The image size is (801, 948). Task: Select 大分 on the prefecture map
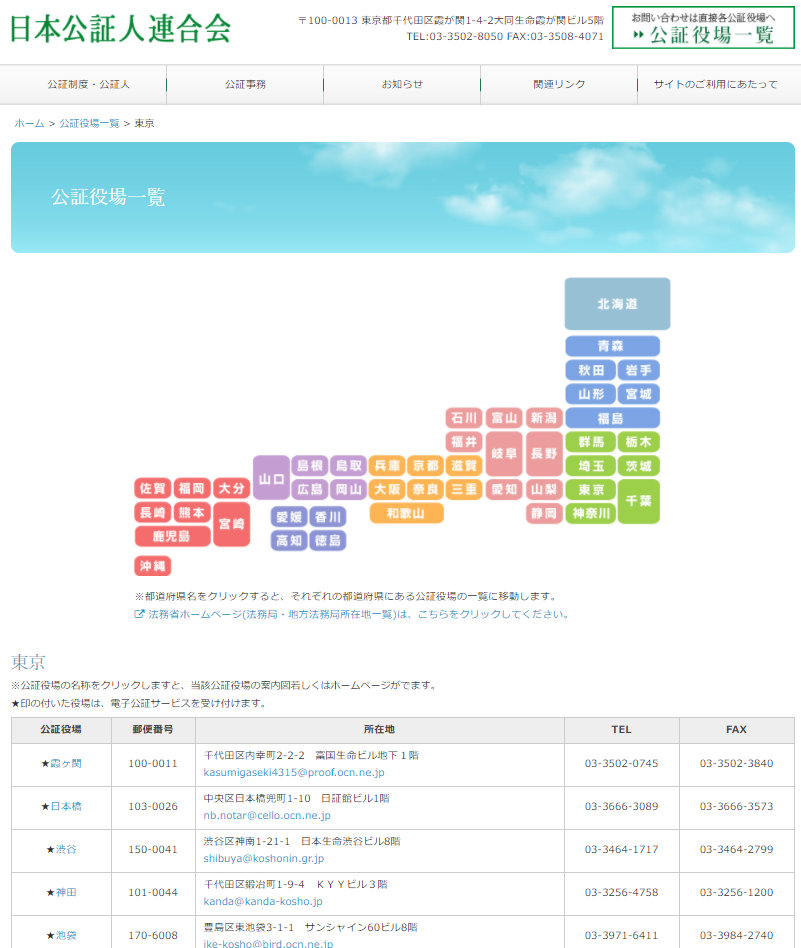coord(232,489)
